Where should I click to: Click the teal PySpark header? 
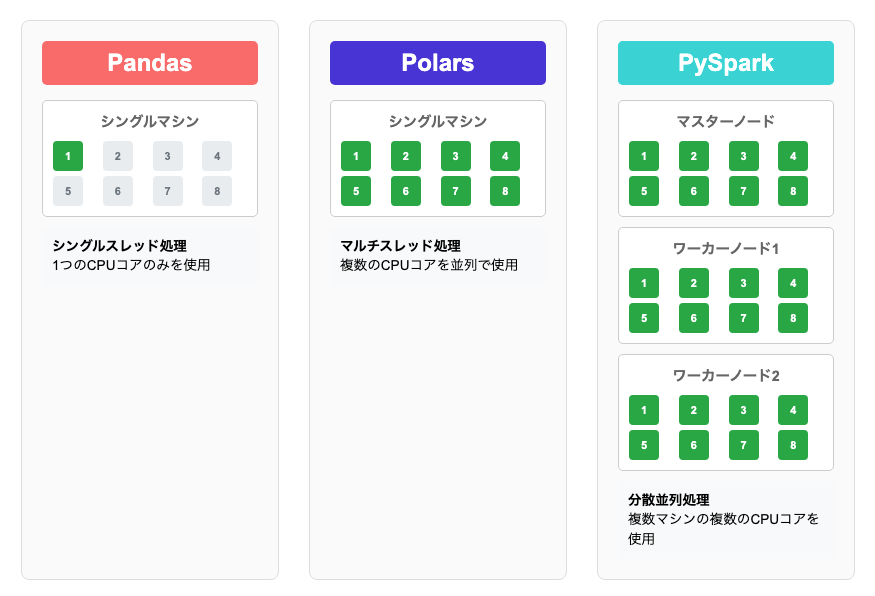726,63
